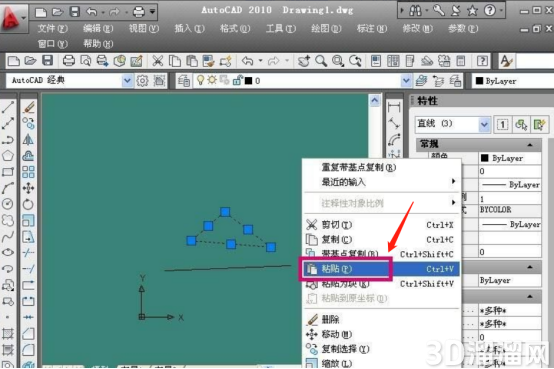Click the top apex grip of the triangle
Viewport: 554px width, 369px height.
click(x=225, y=212)
